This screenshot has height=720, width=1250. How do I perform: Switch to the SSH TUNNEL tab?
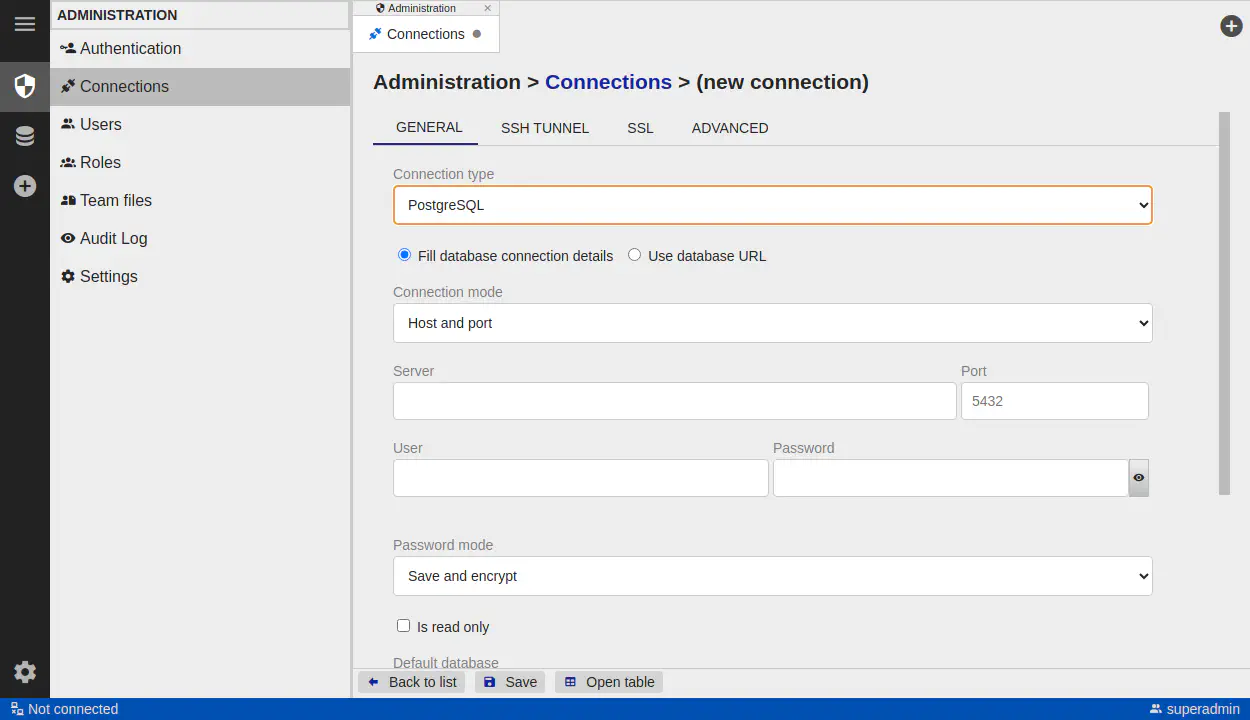tap(545, 128)
